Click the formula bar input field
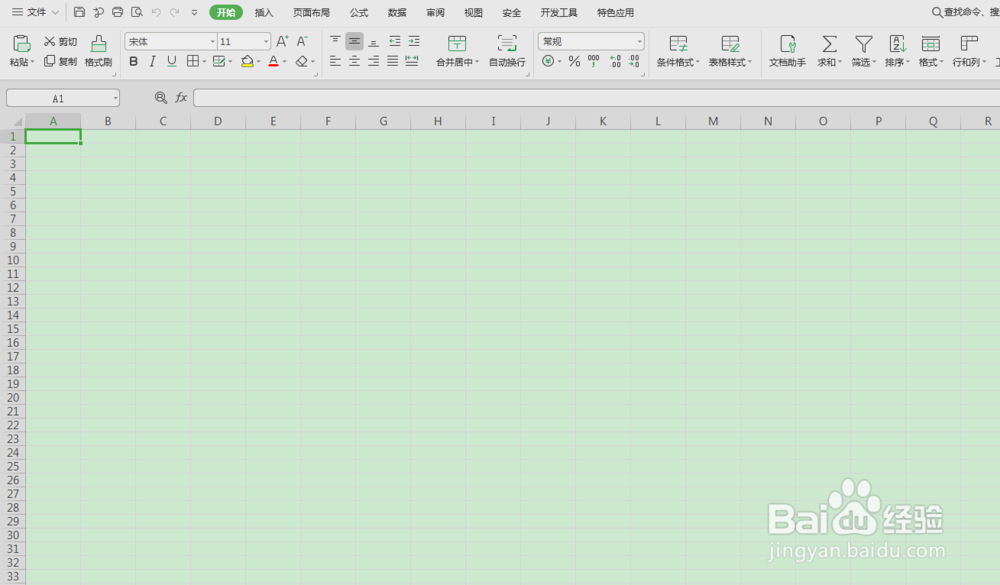The width and height of the screenshot is (1000, 585). coord(596,98)
